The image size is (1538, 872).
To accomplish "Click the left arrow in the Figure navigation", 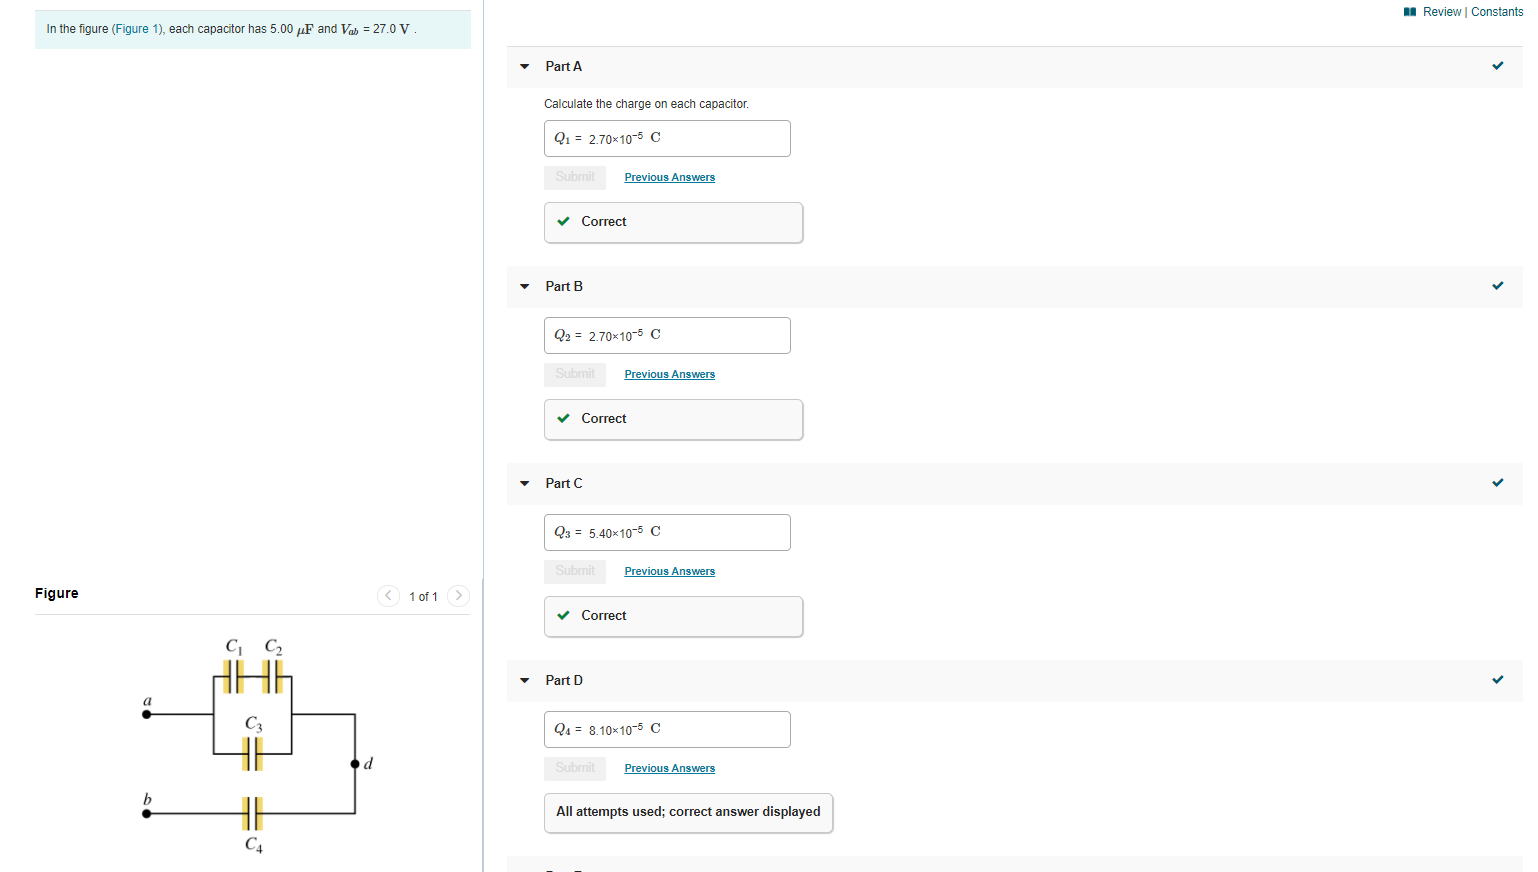I will click(x=388, y=595).
